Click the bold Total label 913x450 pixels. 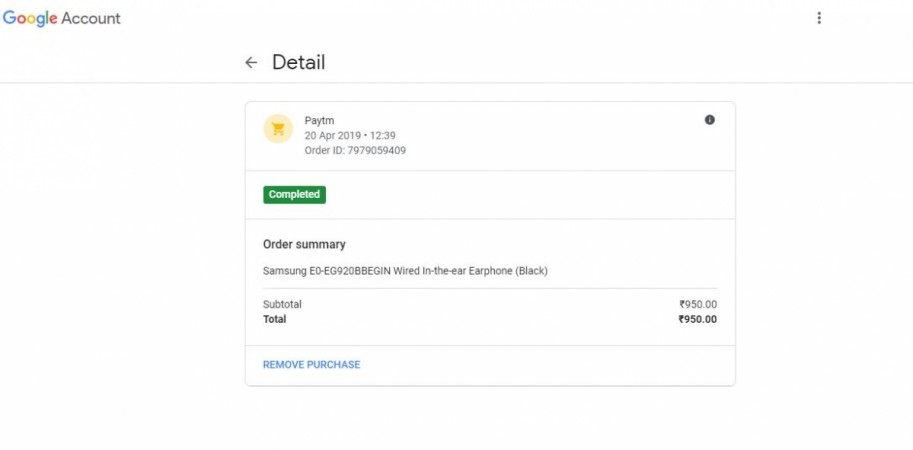pos(275,319)
